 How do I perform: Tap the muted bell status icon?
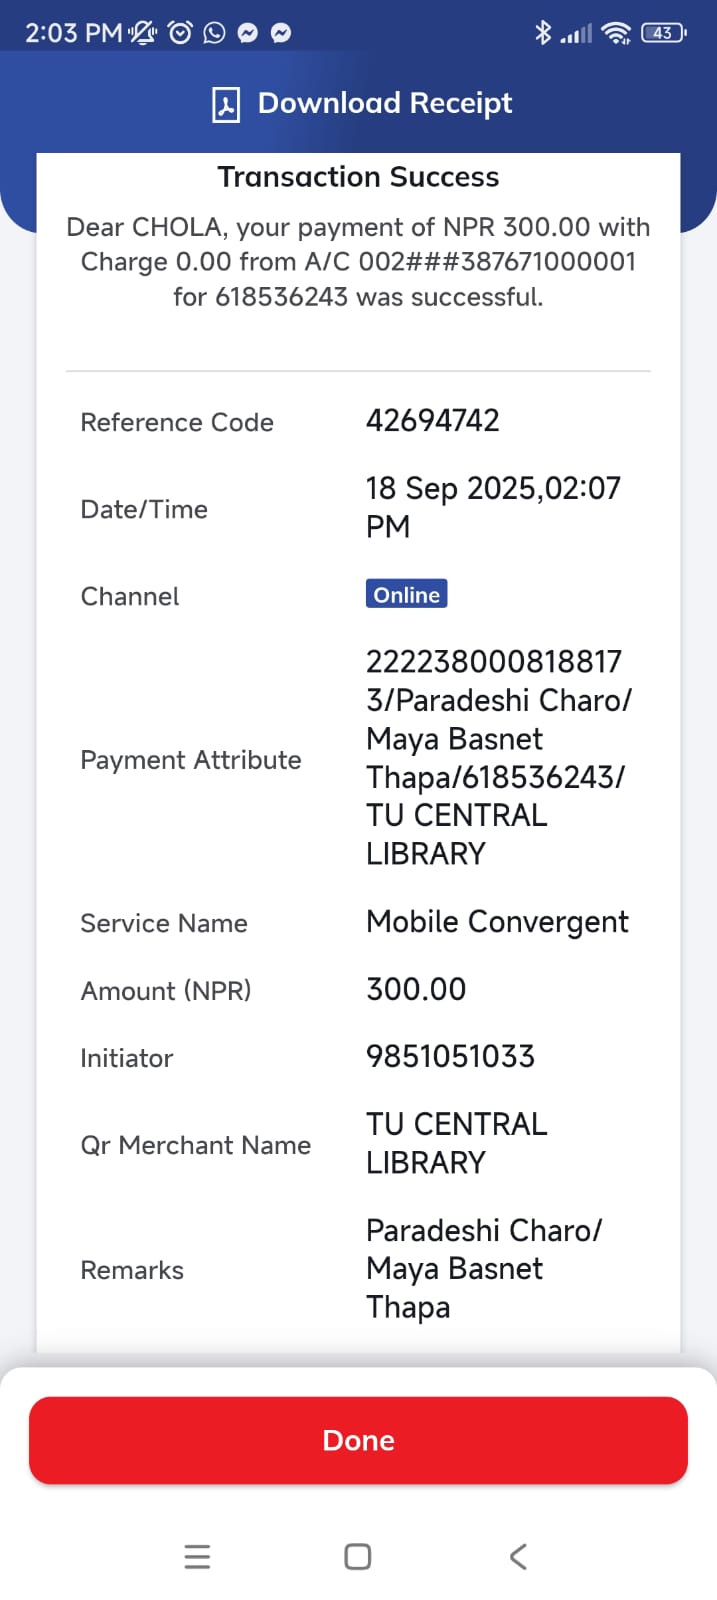(x=143, y=33)
